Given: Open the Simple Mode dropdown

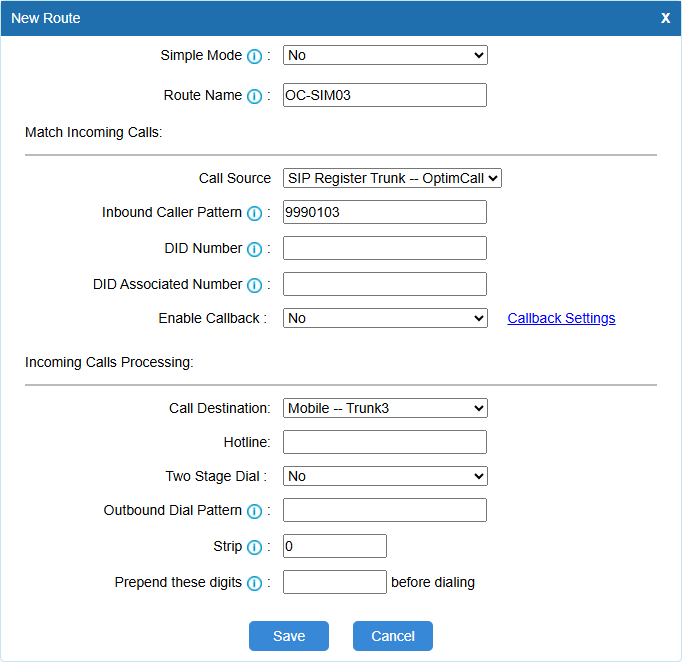Looking at the screenshot, I should click(385, 55).
